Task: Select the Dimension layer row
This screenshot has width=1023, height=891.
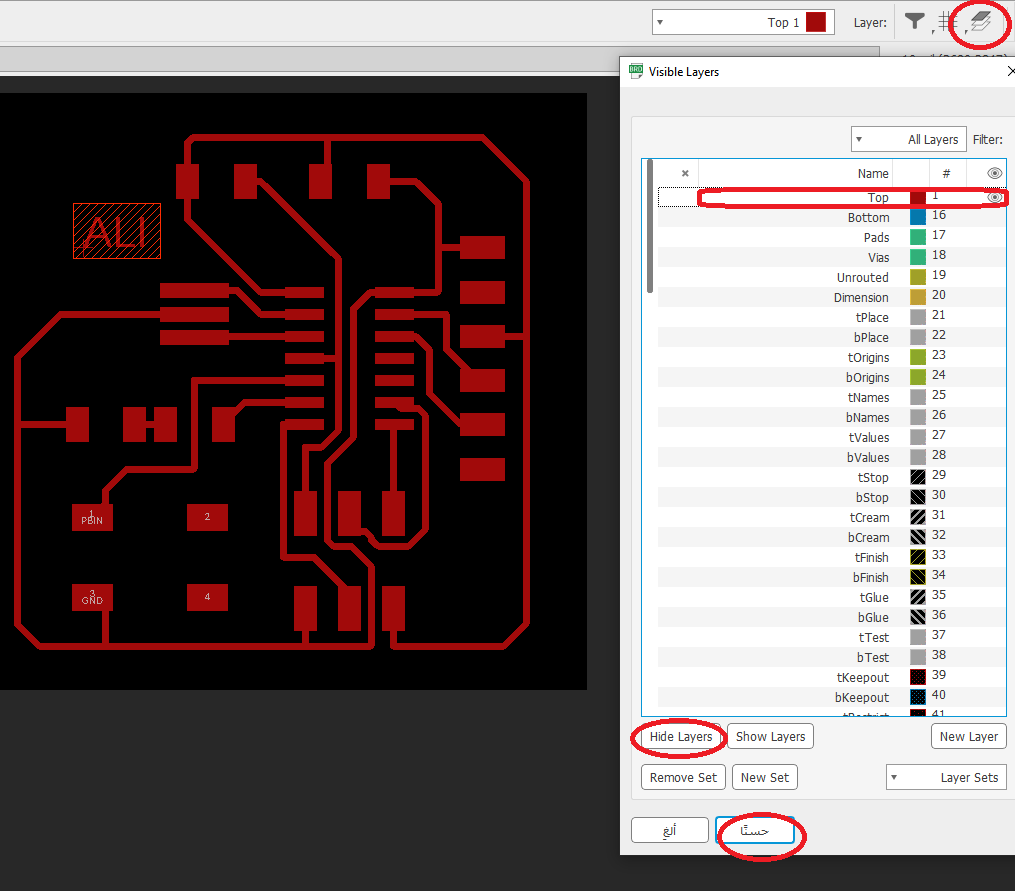Action: (831, 297)
